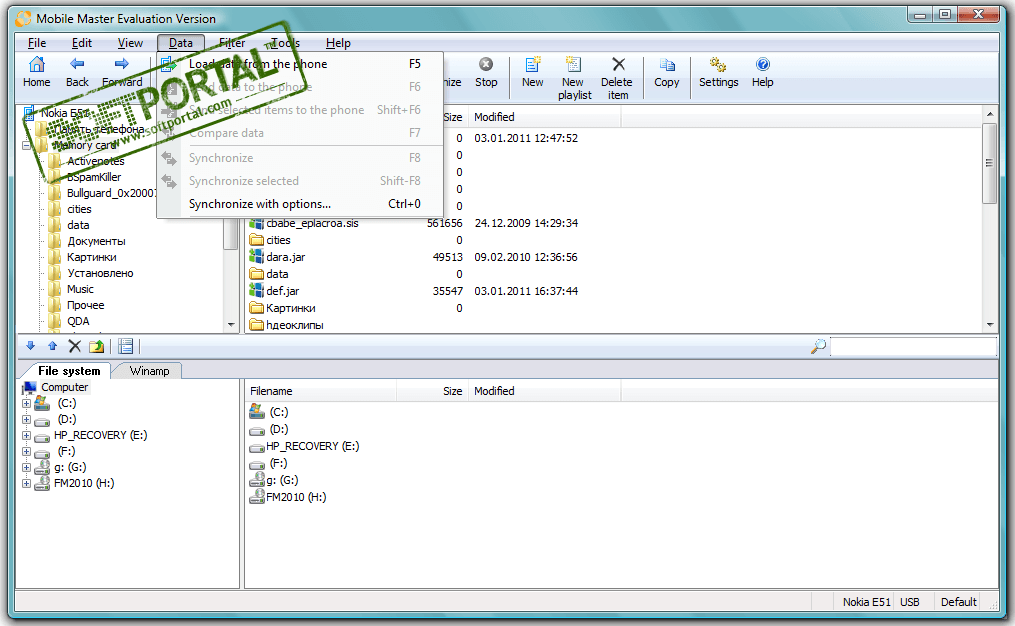Select the cities folder in file list
This screenshot has height=626, width=1015.
pos(278,240)
